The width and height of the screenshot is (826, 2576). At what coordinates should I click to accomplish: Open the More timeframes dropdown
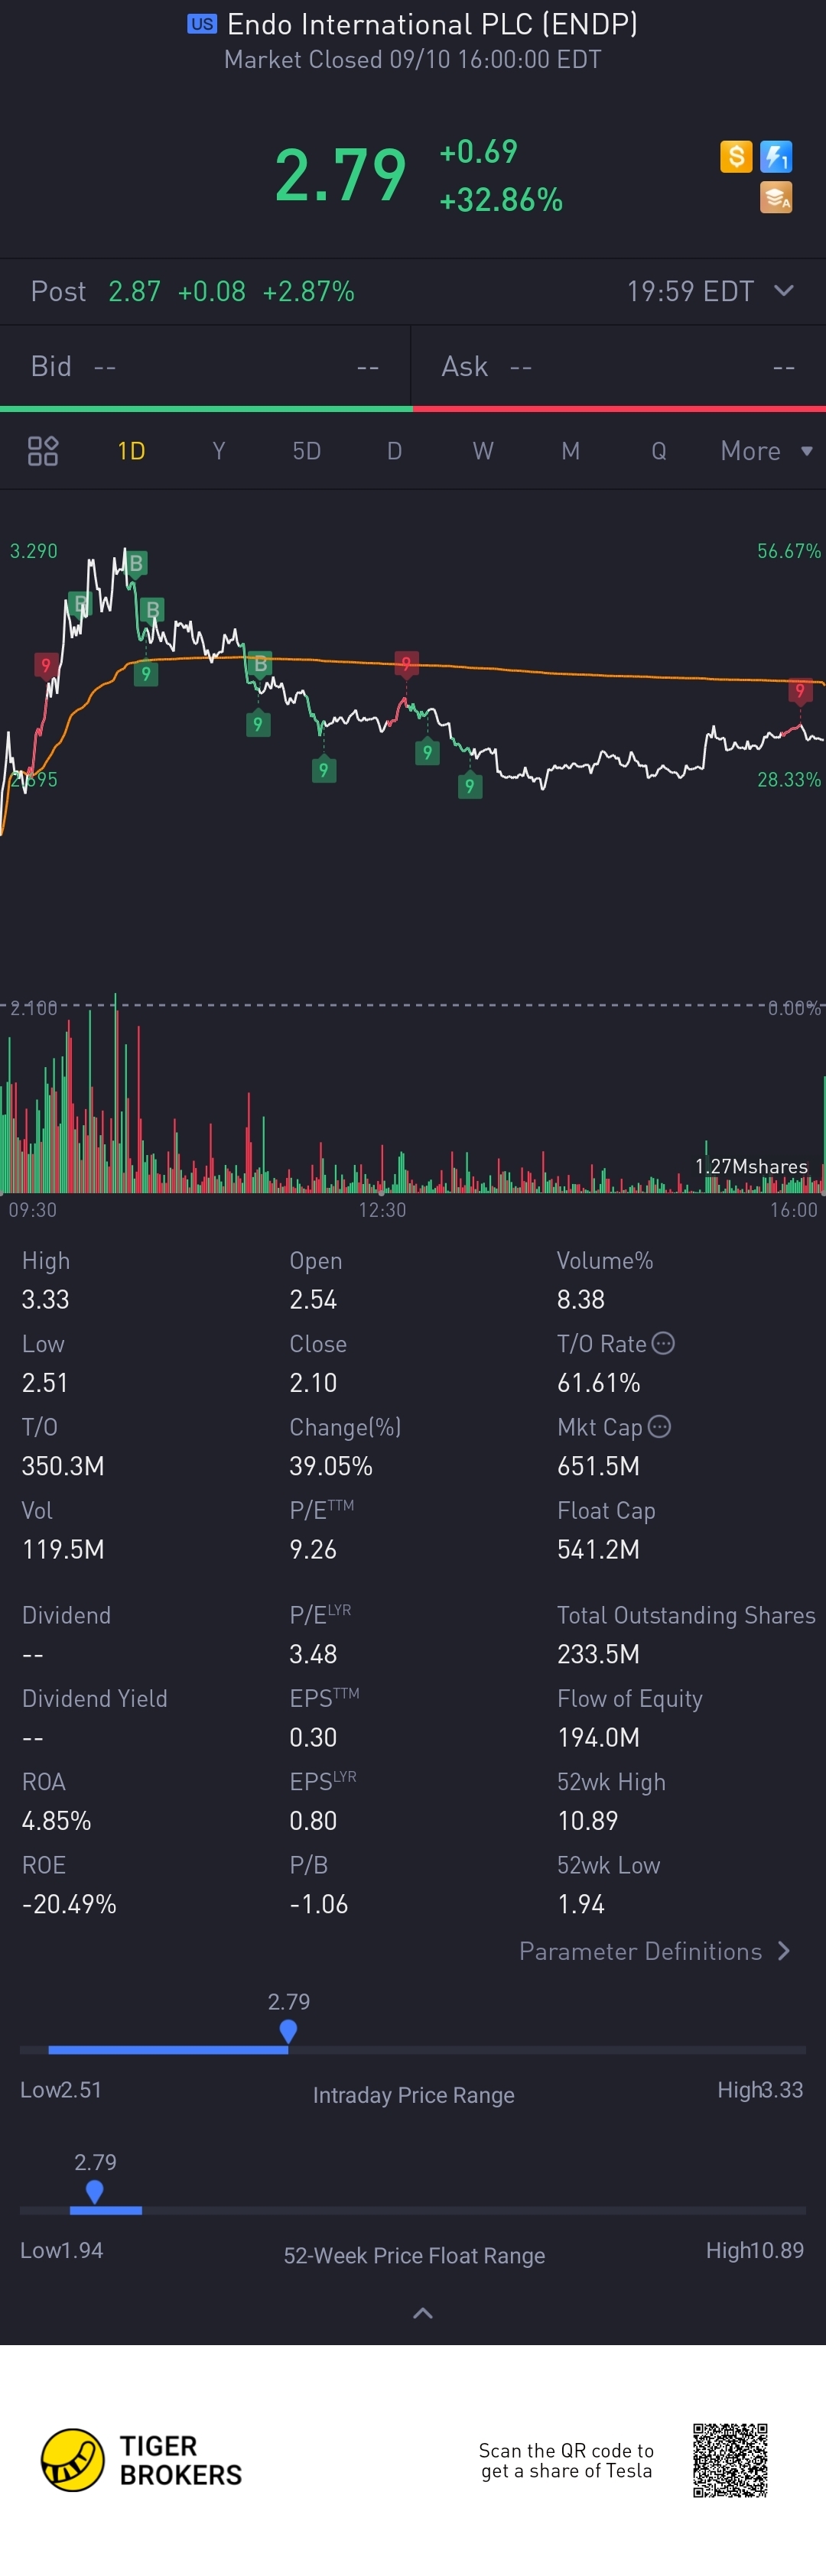point(766,451)
